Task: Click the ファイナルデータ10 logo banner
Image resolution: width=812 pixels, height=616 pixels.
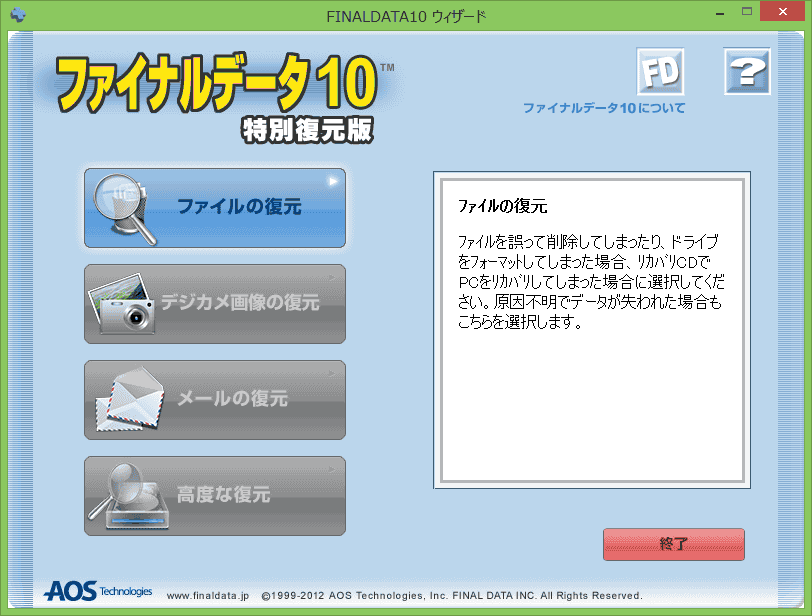Action: pyautogui.click(x=218, y=83)
